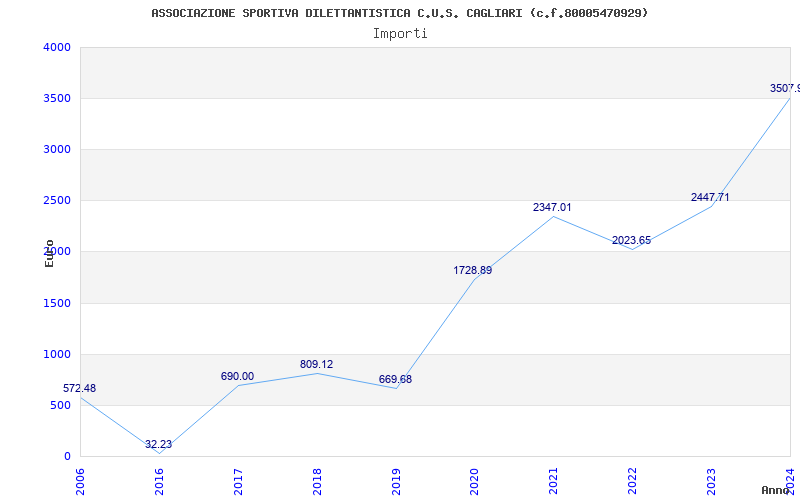Click the 572.48 data label
This screenshot has height=500, width=800.
tap(80, 388)
